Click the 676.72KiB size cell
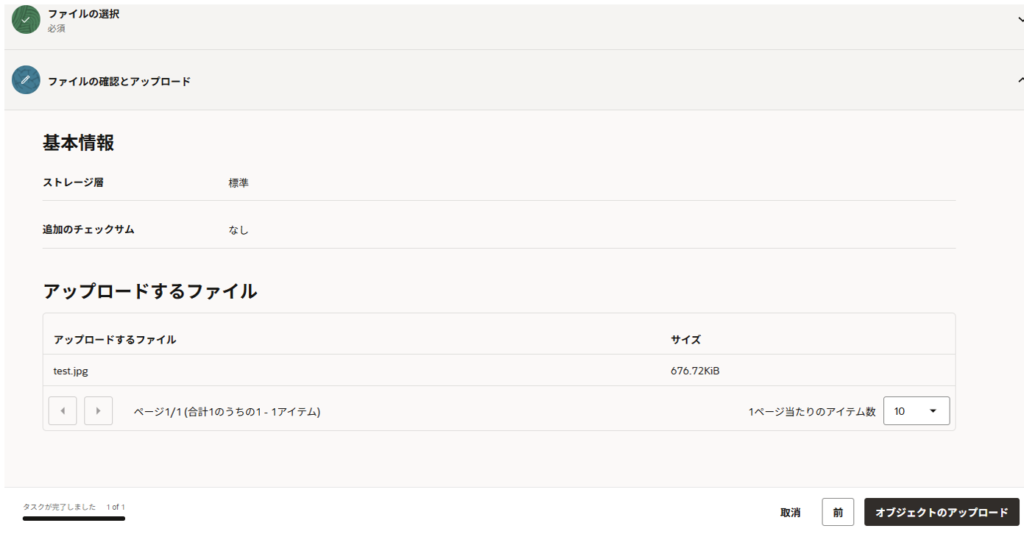1024x534 pixels. tap(695, 371)
